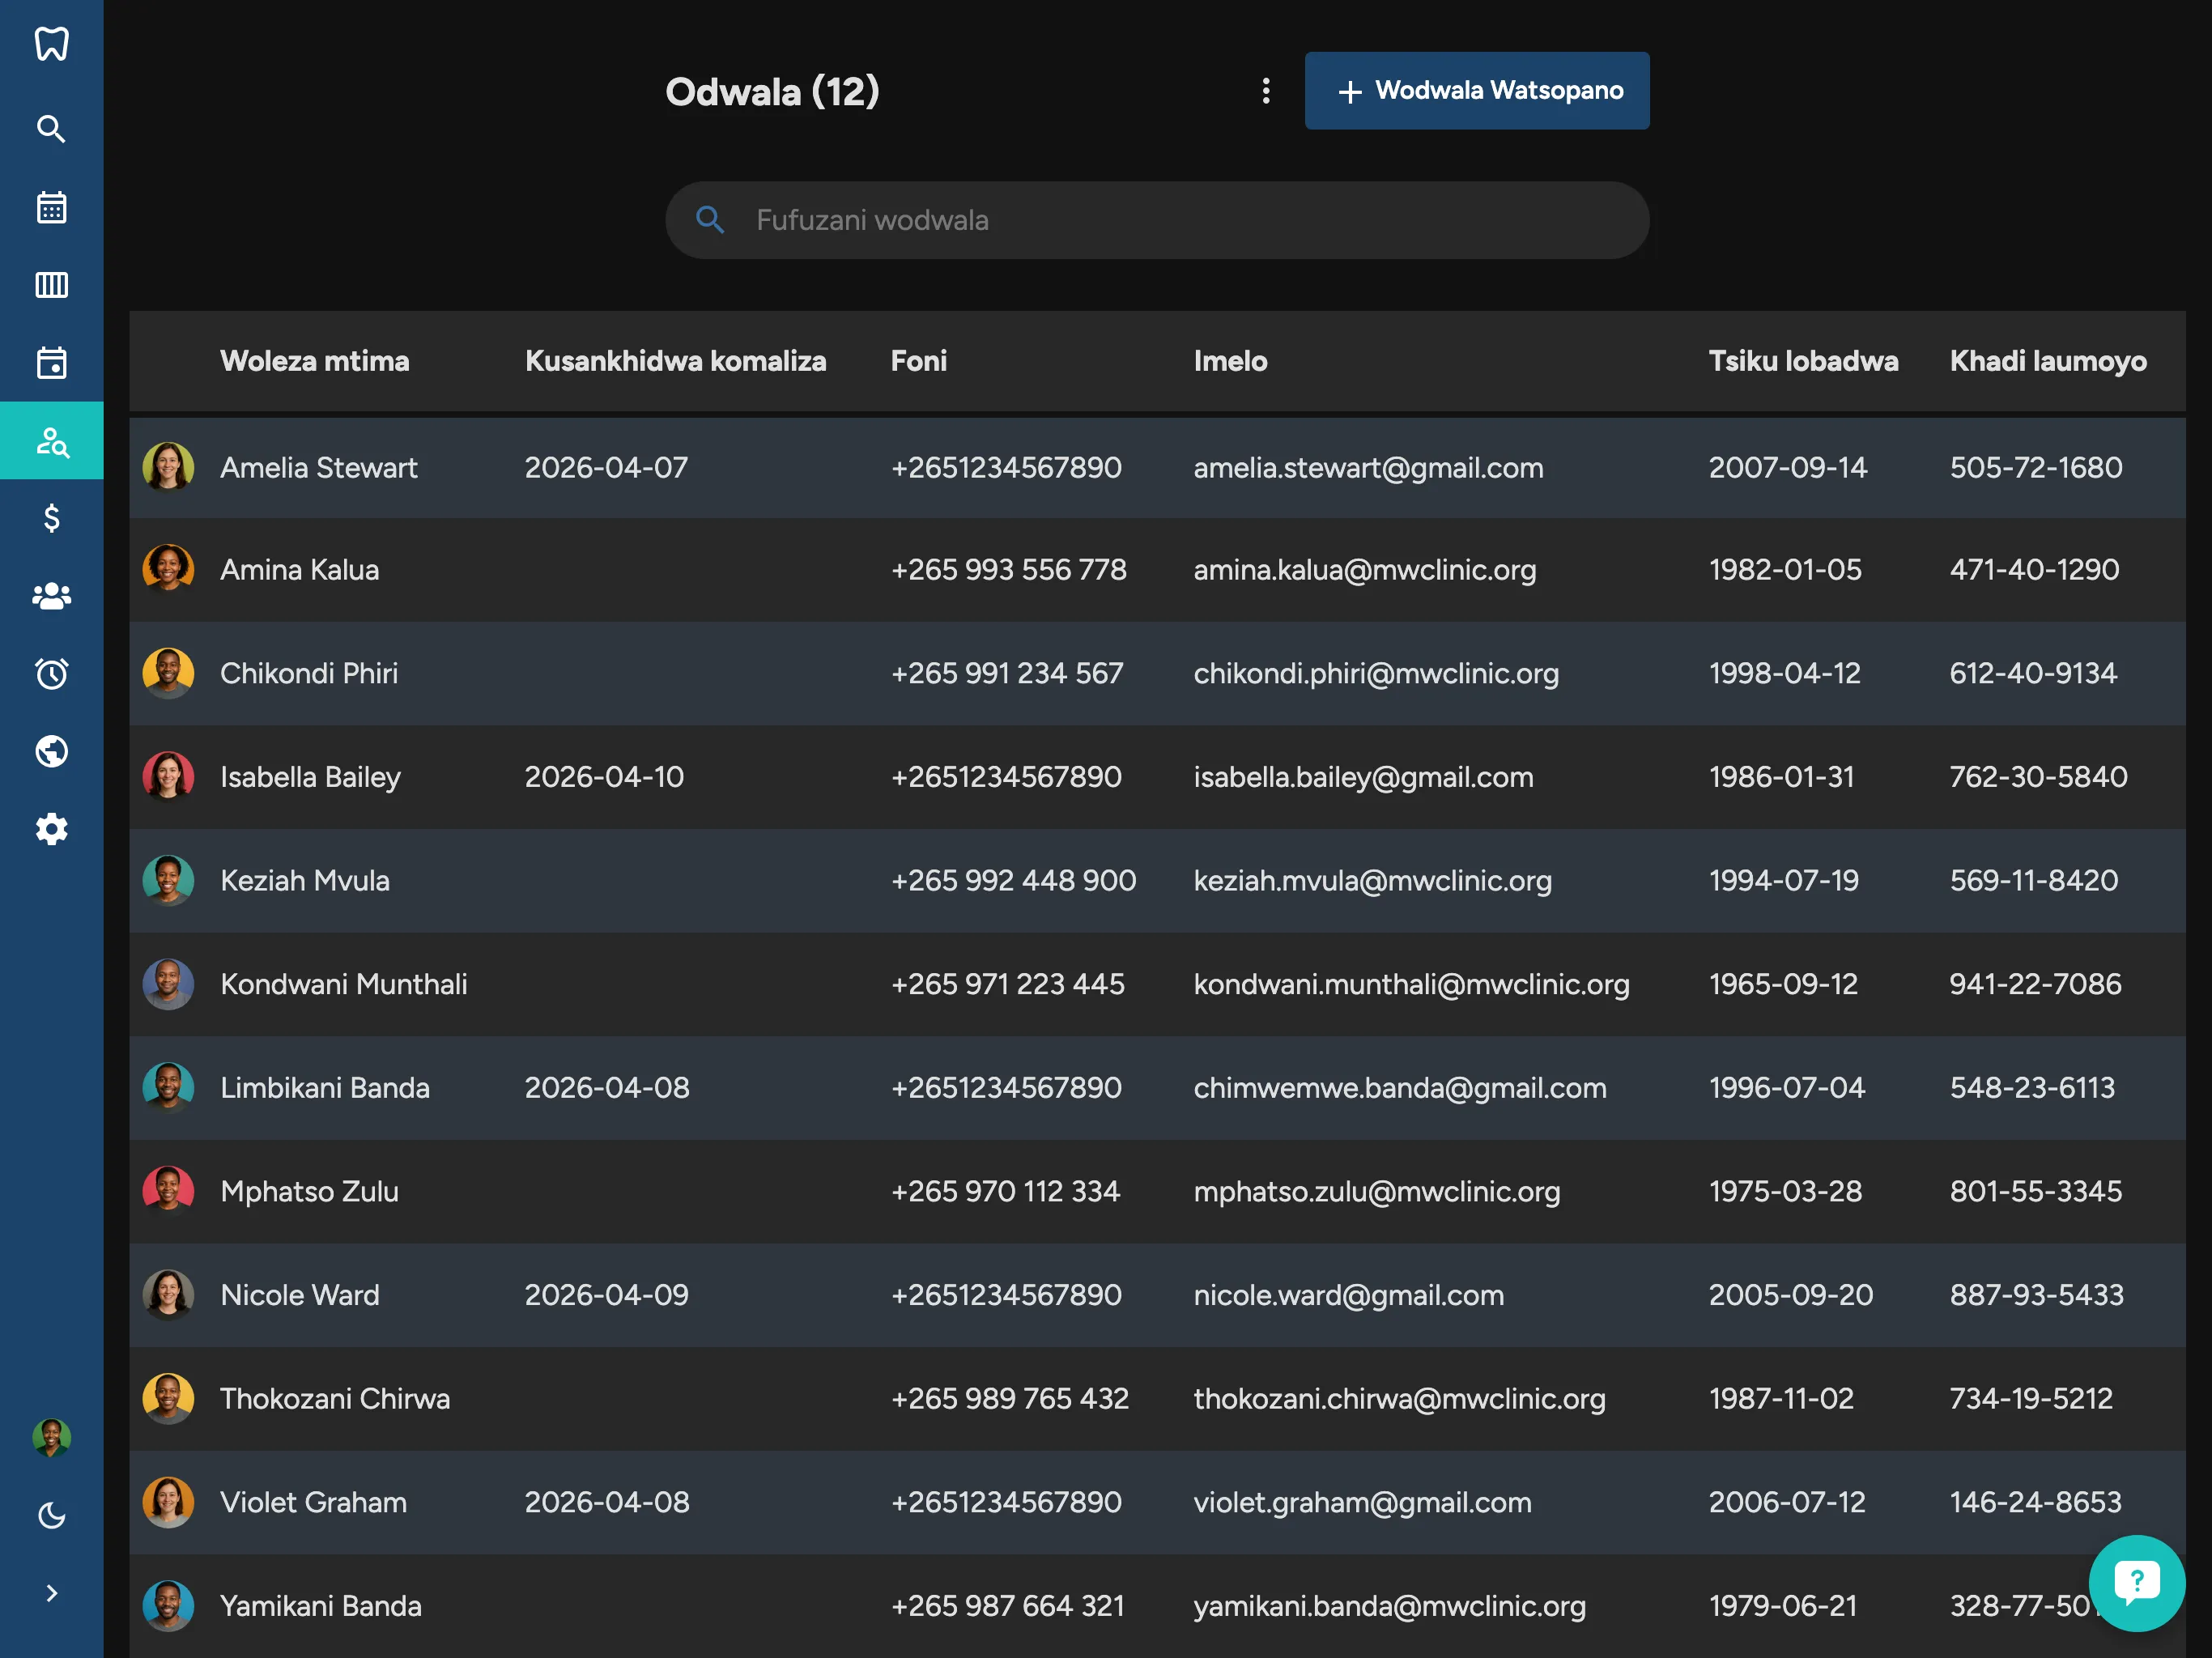The image size is (2212, 1658).
Task: Sort by Woleza mtima column header
Action: 314,361
